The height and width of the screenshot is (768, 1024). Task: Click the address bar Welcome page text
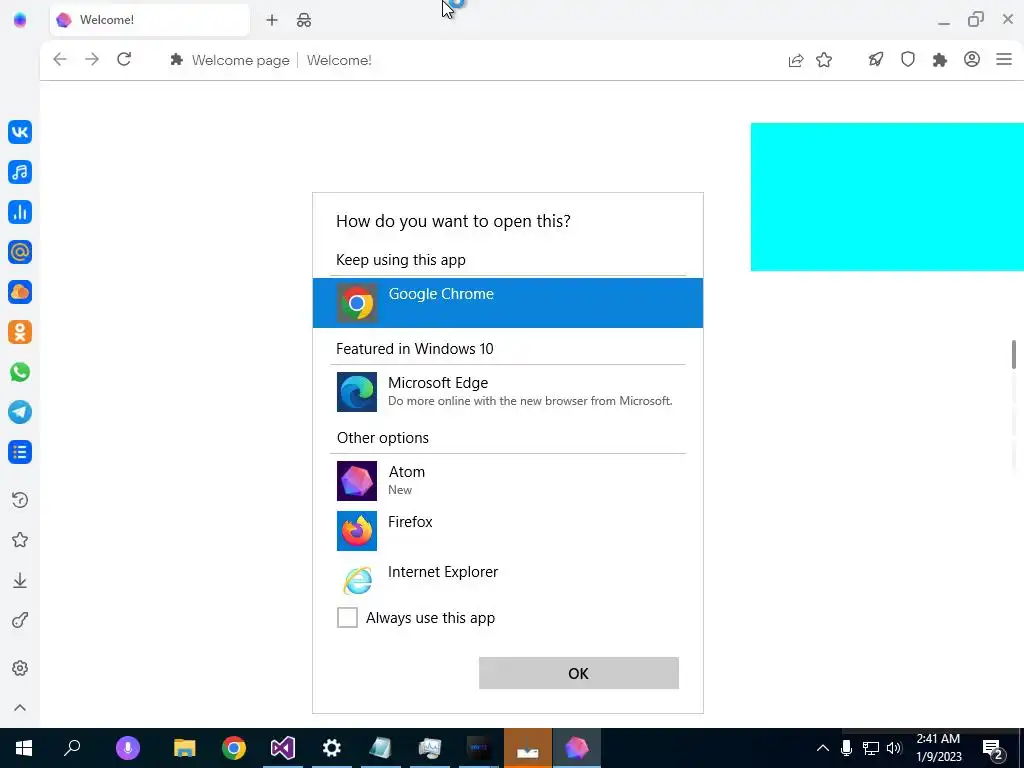point(240,60)
